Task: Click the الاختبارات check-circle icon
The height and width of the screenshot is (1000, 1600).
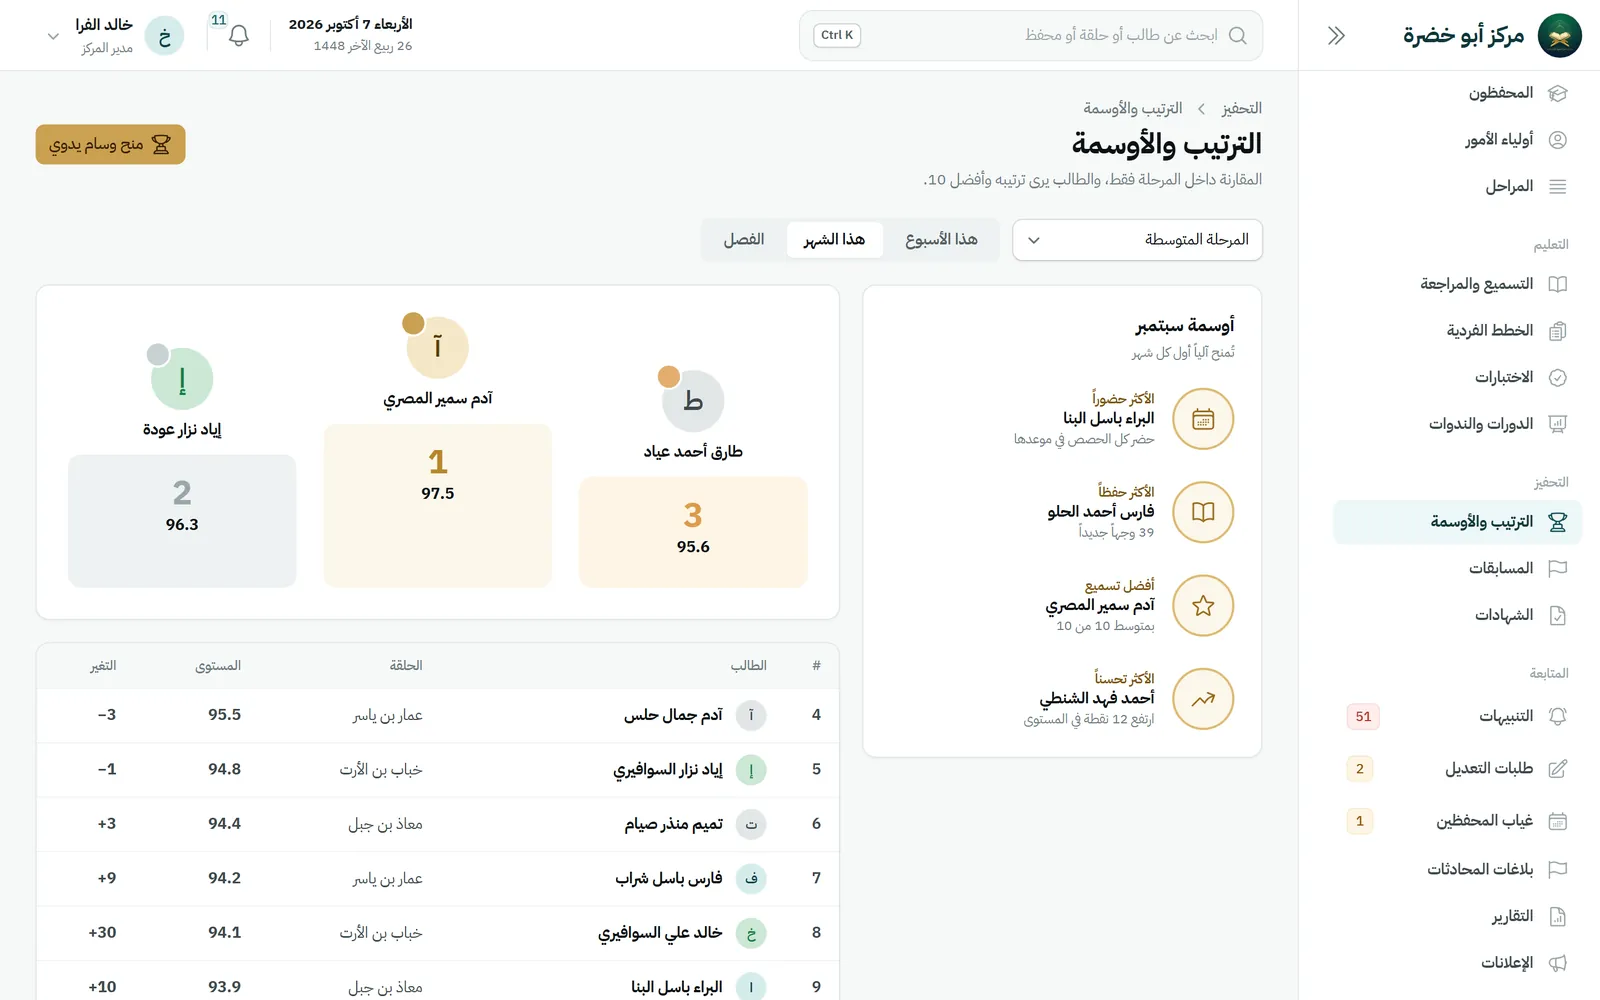Action: tap(1557, 377)
